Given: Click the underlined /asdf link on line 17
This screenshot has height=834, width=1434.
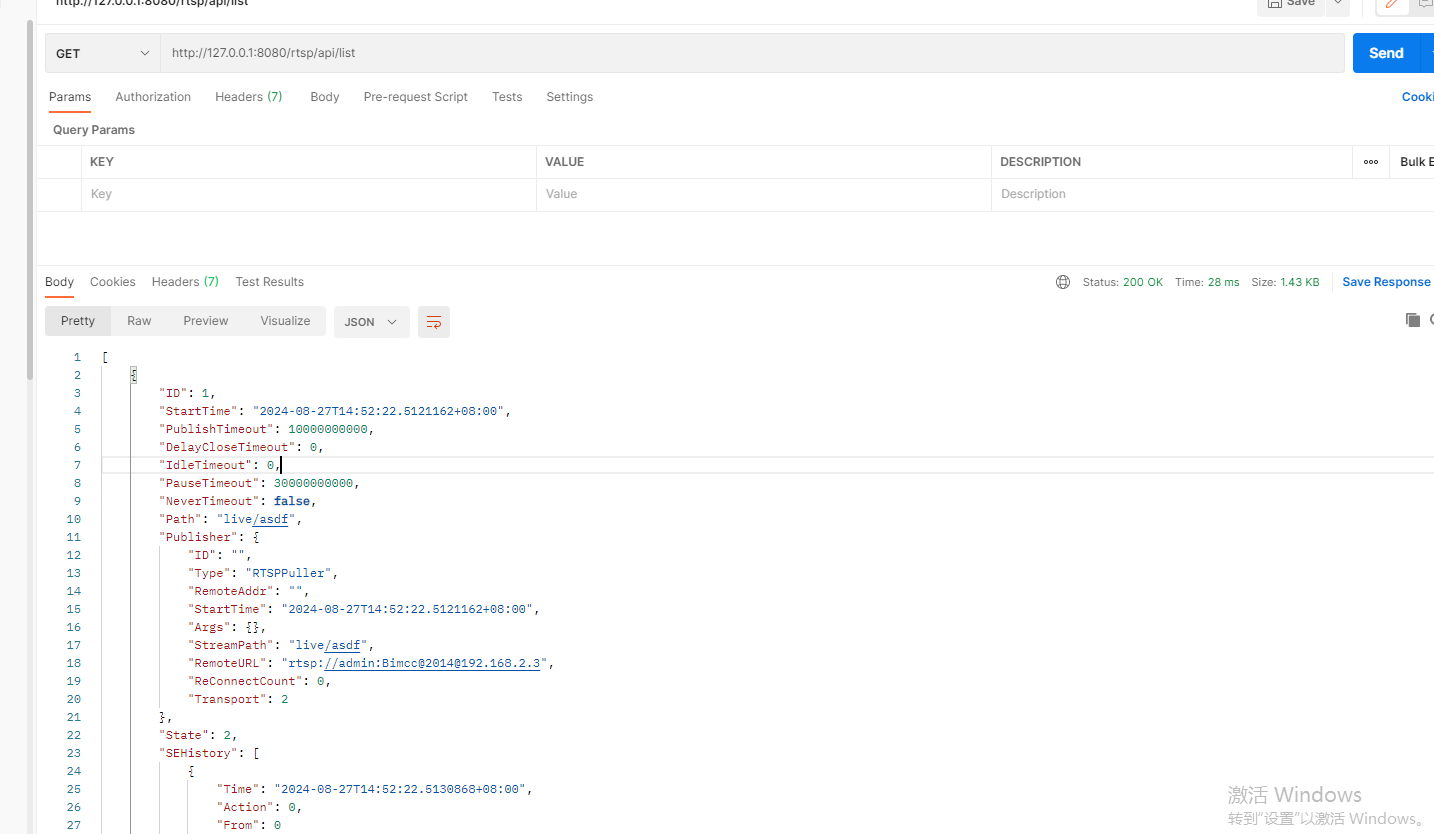Looking at the screenshot, I should [x=343, y=645].
